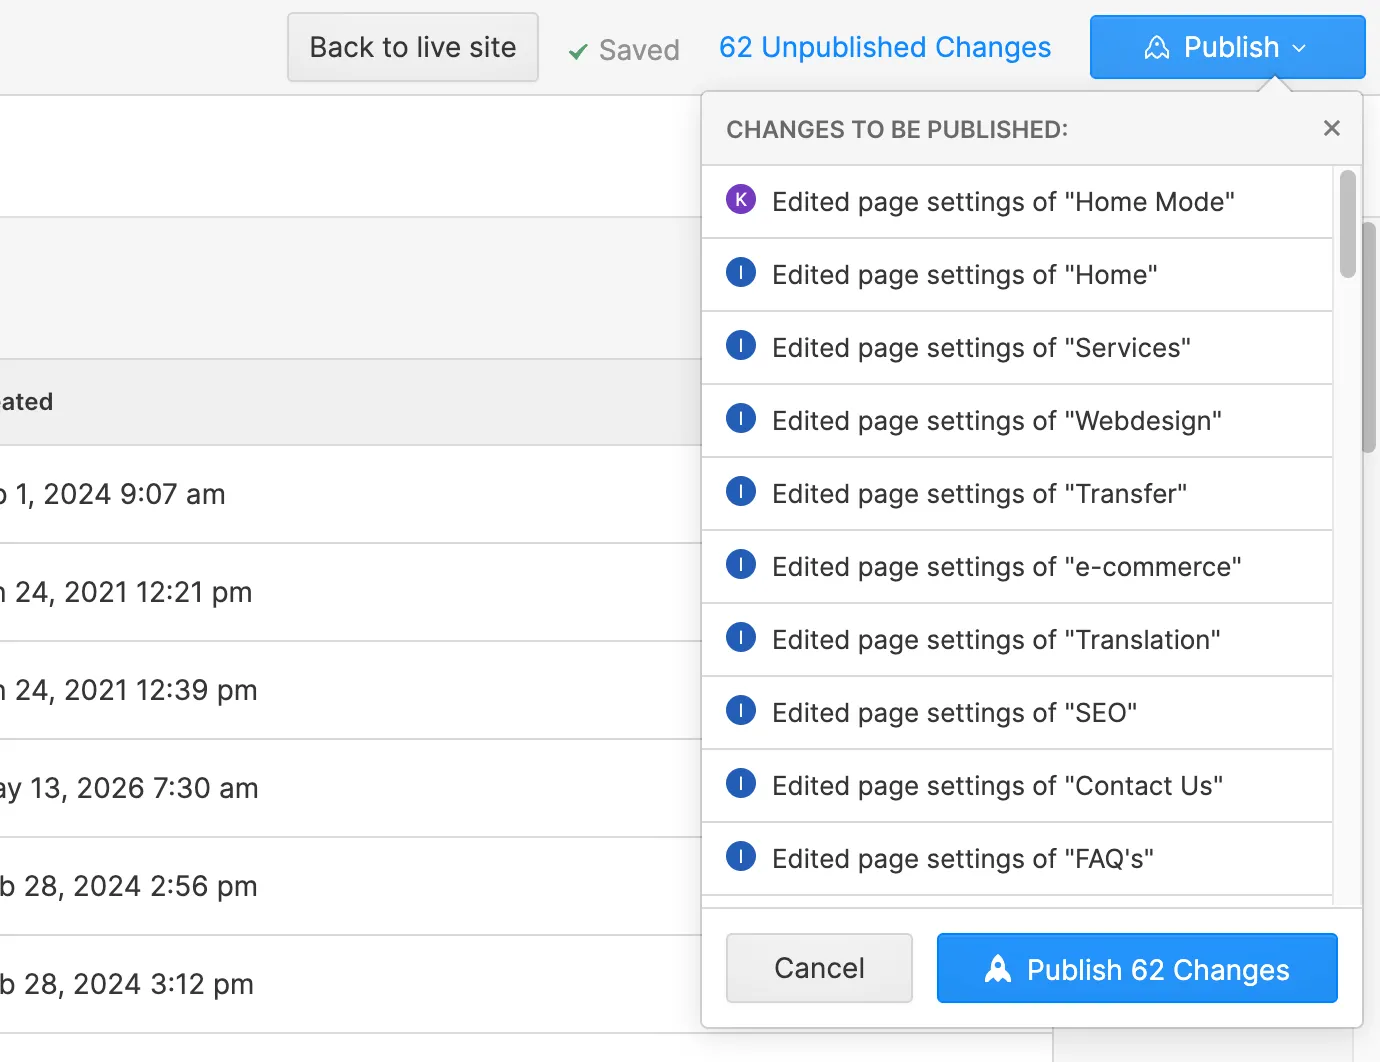This screenshot has height=1062, width=1380.
Task: Expand the Publish dropdown chevron
Action: click(x=1300, y=48)
